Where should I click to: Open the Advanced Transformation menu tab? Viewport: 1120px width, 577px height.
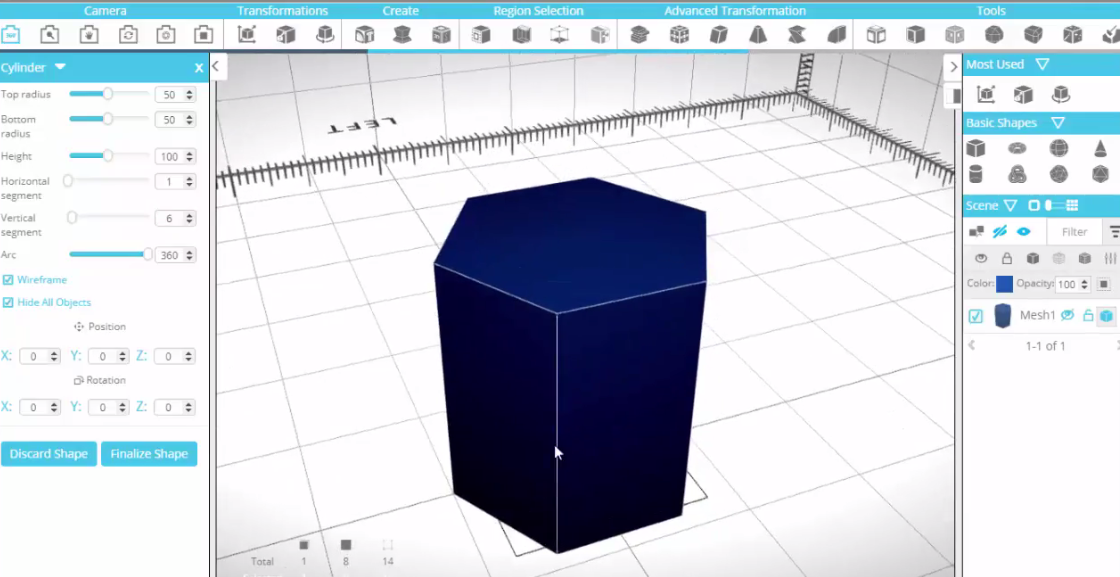pyautogui.click(x=734, y=11)
